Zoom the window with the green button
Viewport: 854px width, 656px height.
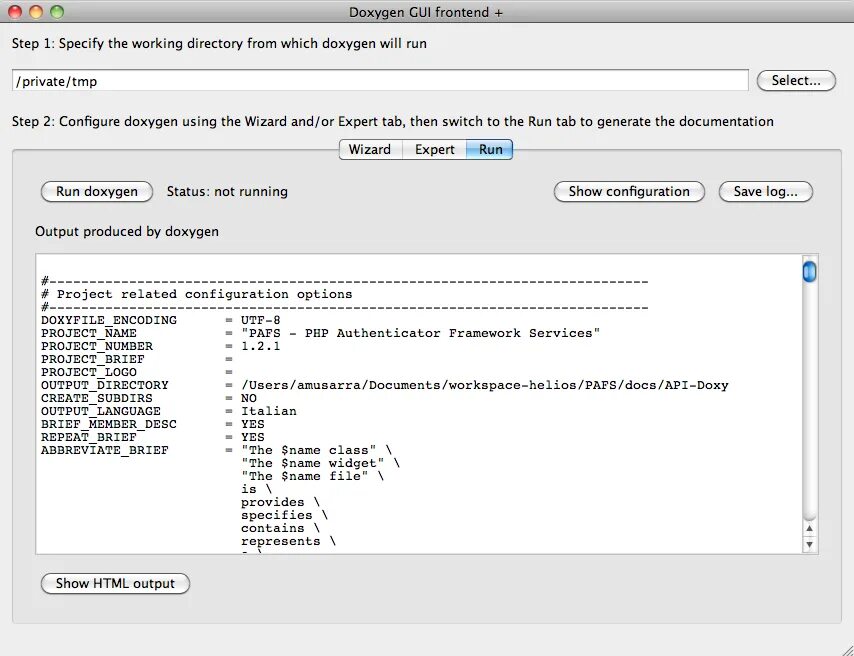pyautogui.click(x=57, y=12)
